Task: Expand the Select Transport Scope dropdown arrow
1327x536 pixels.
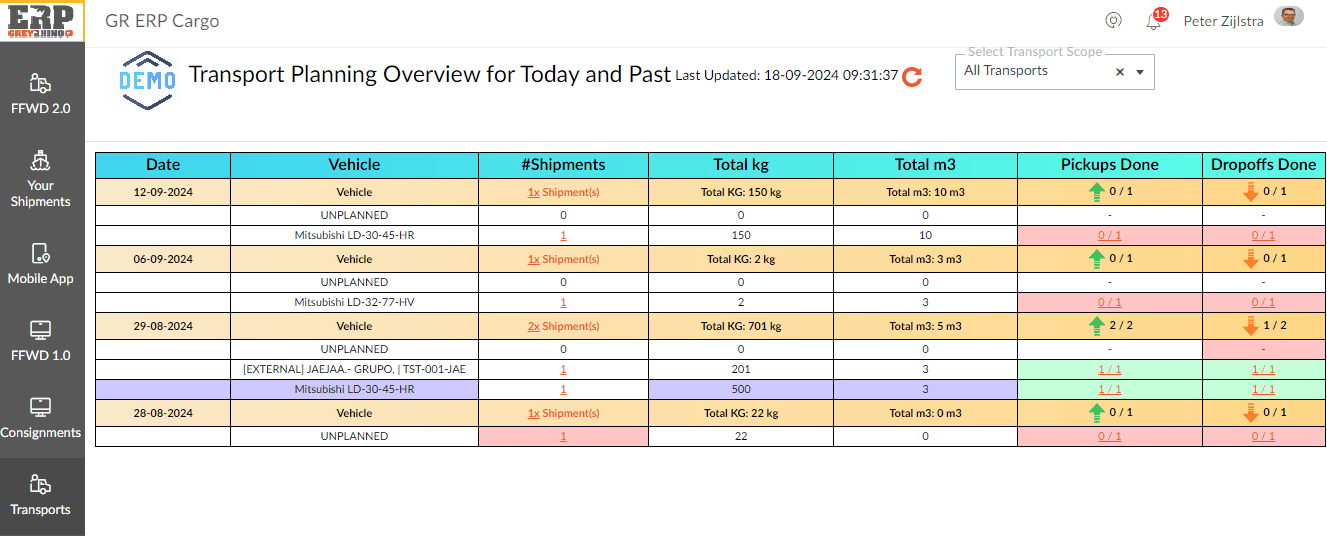Action: [x=1139, y=72]
